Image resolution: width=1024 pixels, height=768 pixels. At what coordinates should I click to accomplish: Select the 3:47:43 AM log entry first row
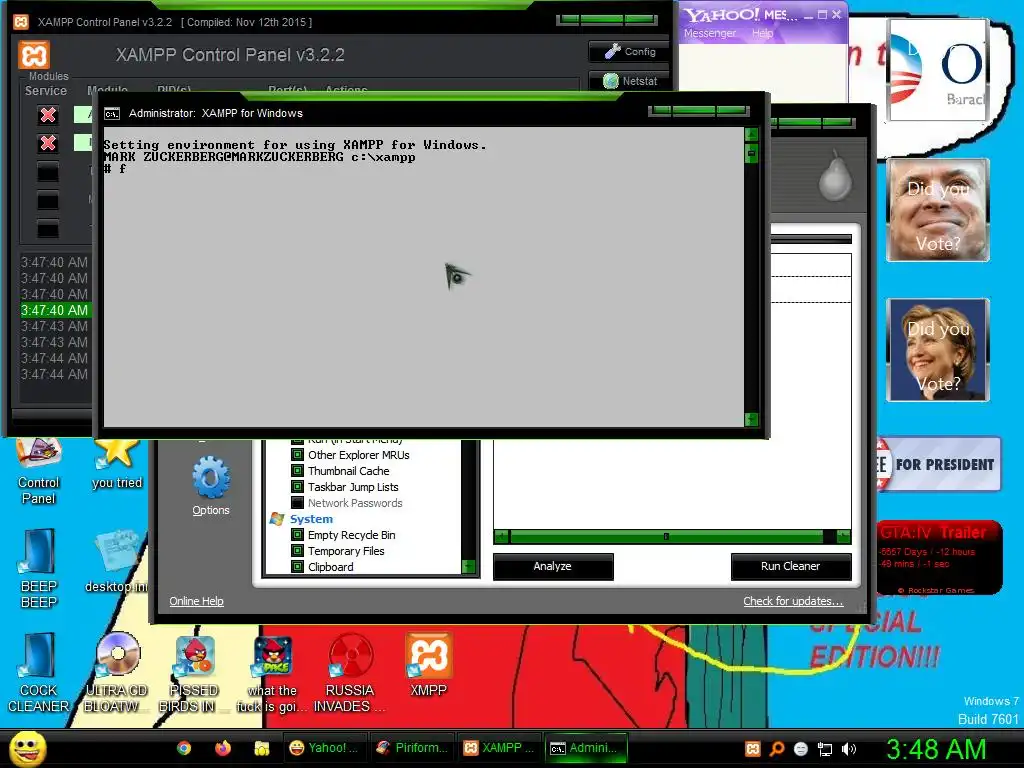pyautogui.click(x=55, y=326)
